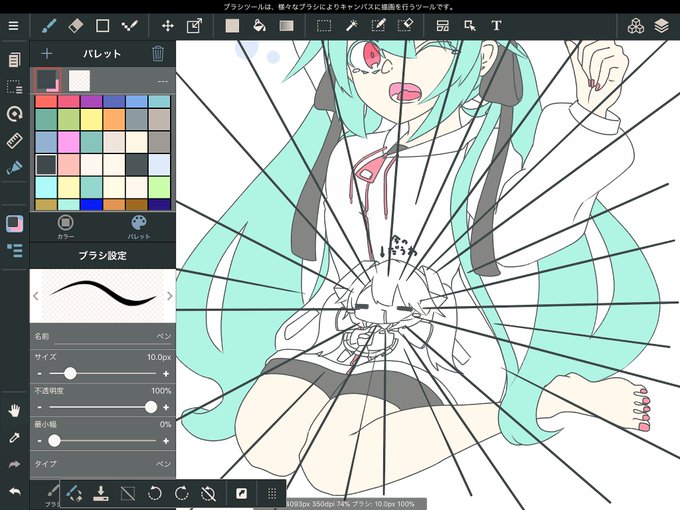Image resolution: width=680 pixels, height=510 pixels.
Task: Switch to the パレット tab
Action: click(x=139, y=227)
